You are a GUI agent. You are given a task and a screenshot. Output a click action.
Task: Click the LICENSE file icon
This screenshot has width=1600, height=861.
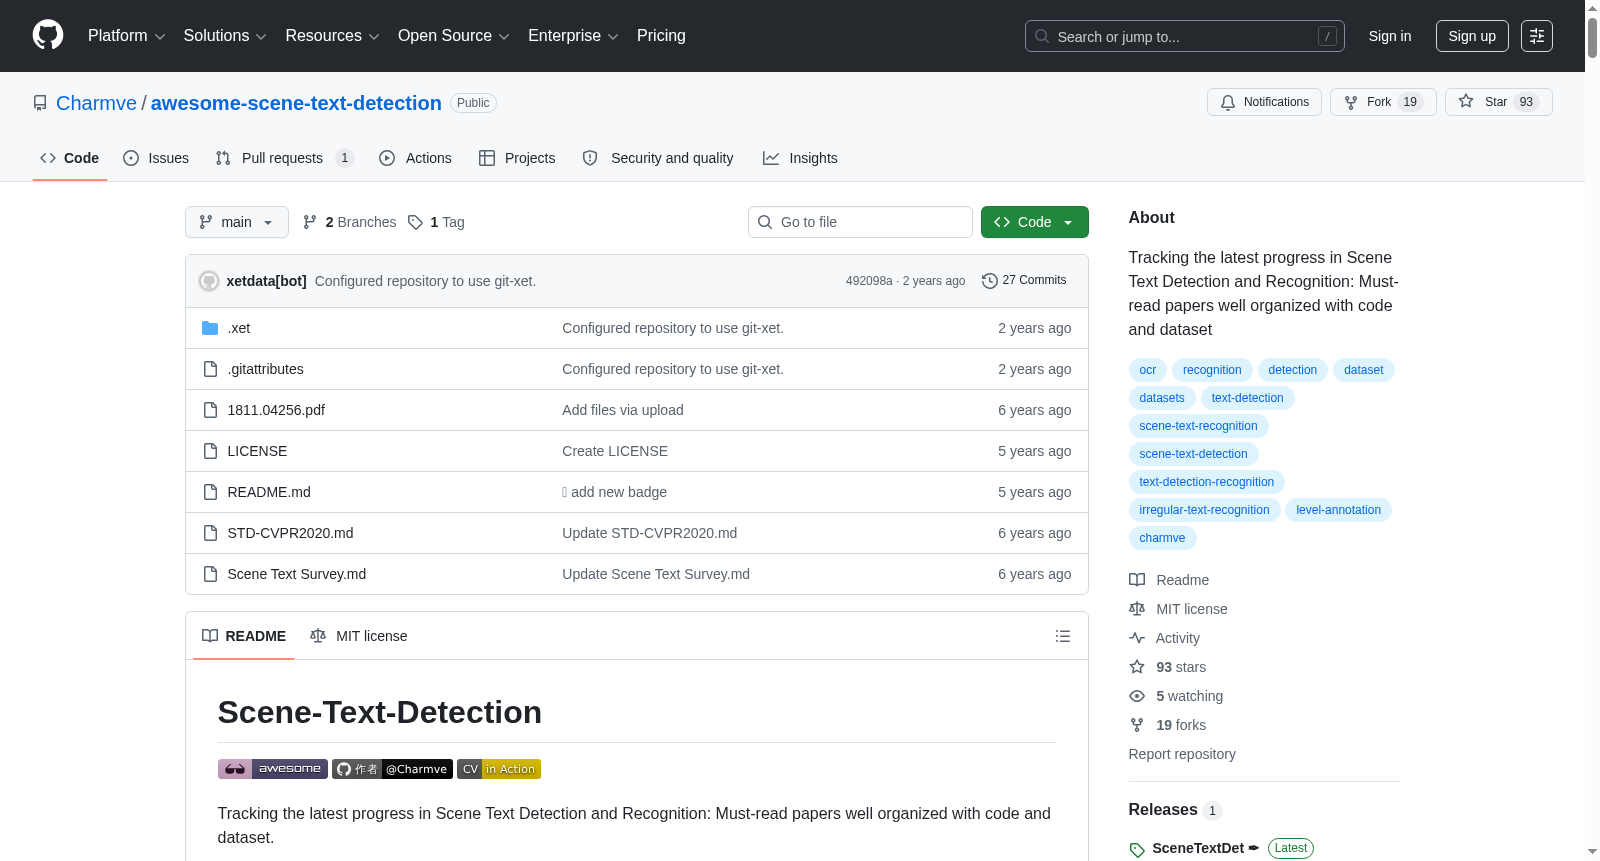(x=210, y=451)
